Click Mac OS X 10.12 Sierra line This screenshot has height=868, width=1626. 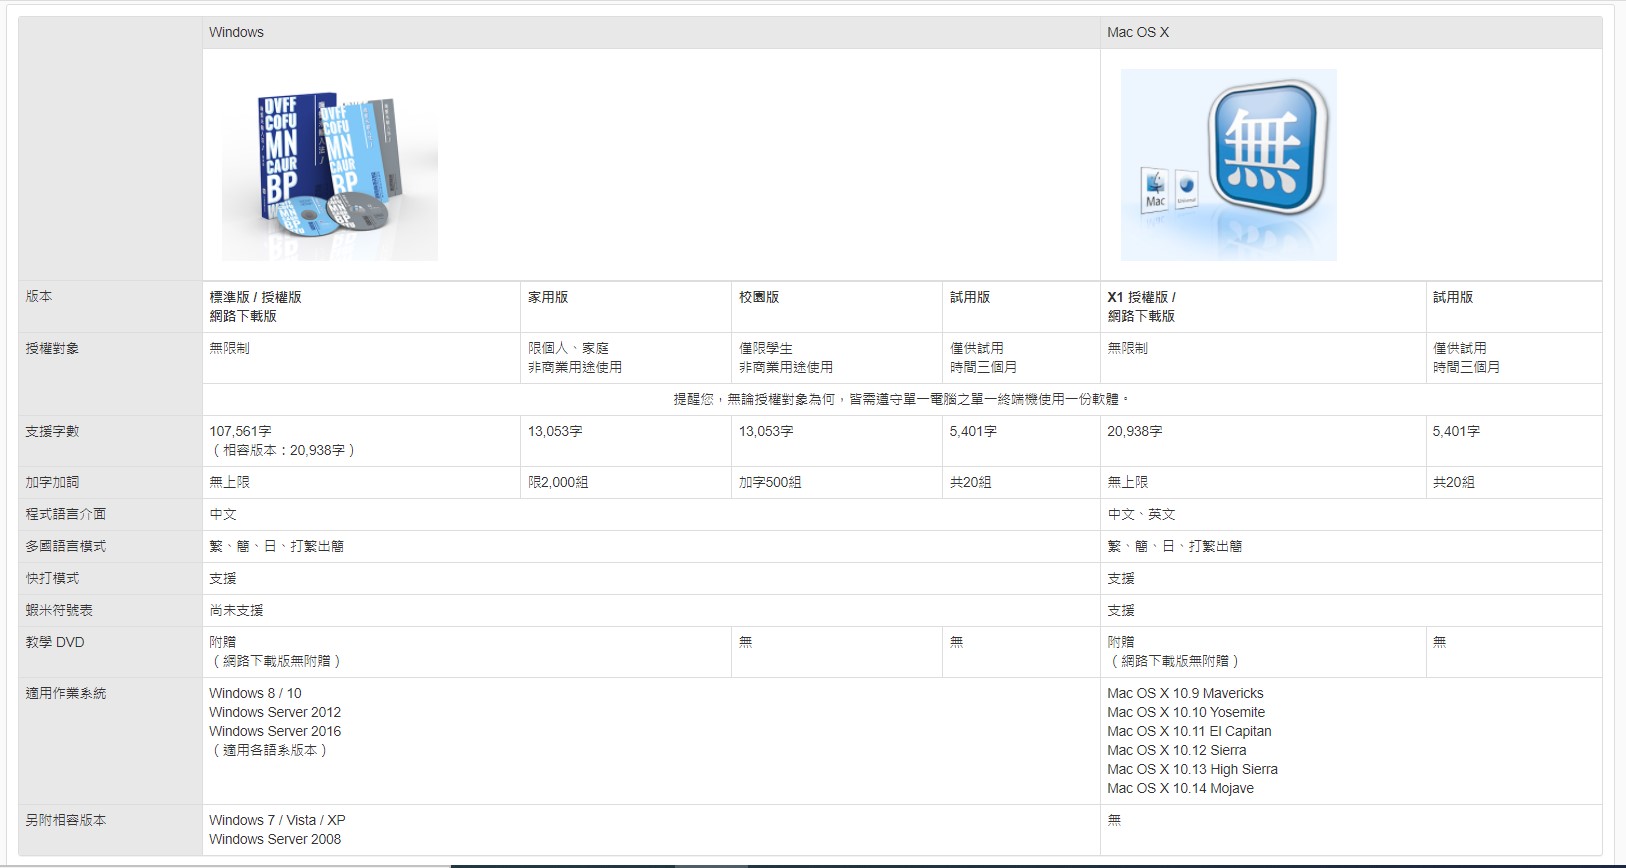(x=1176, y=750)
